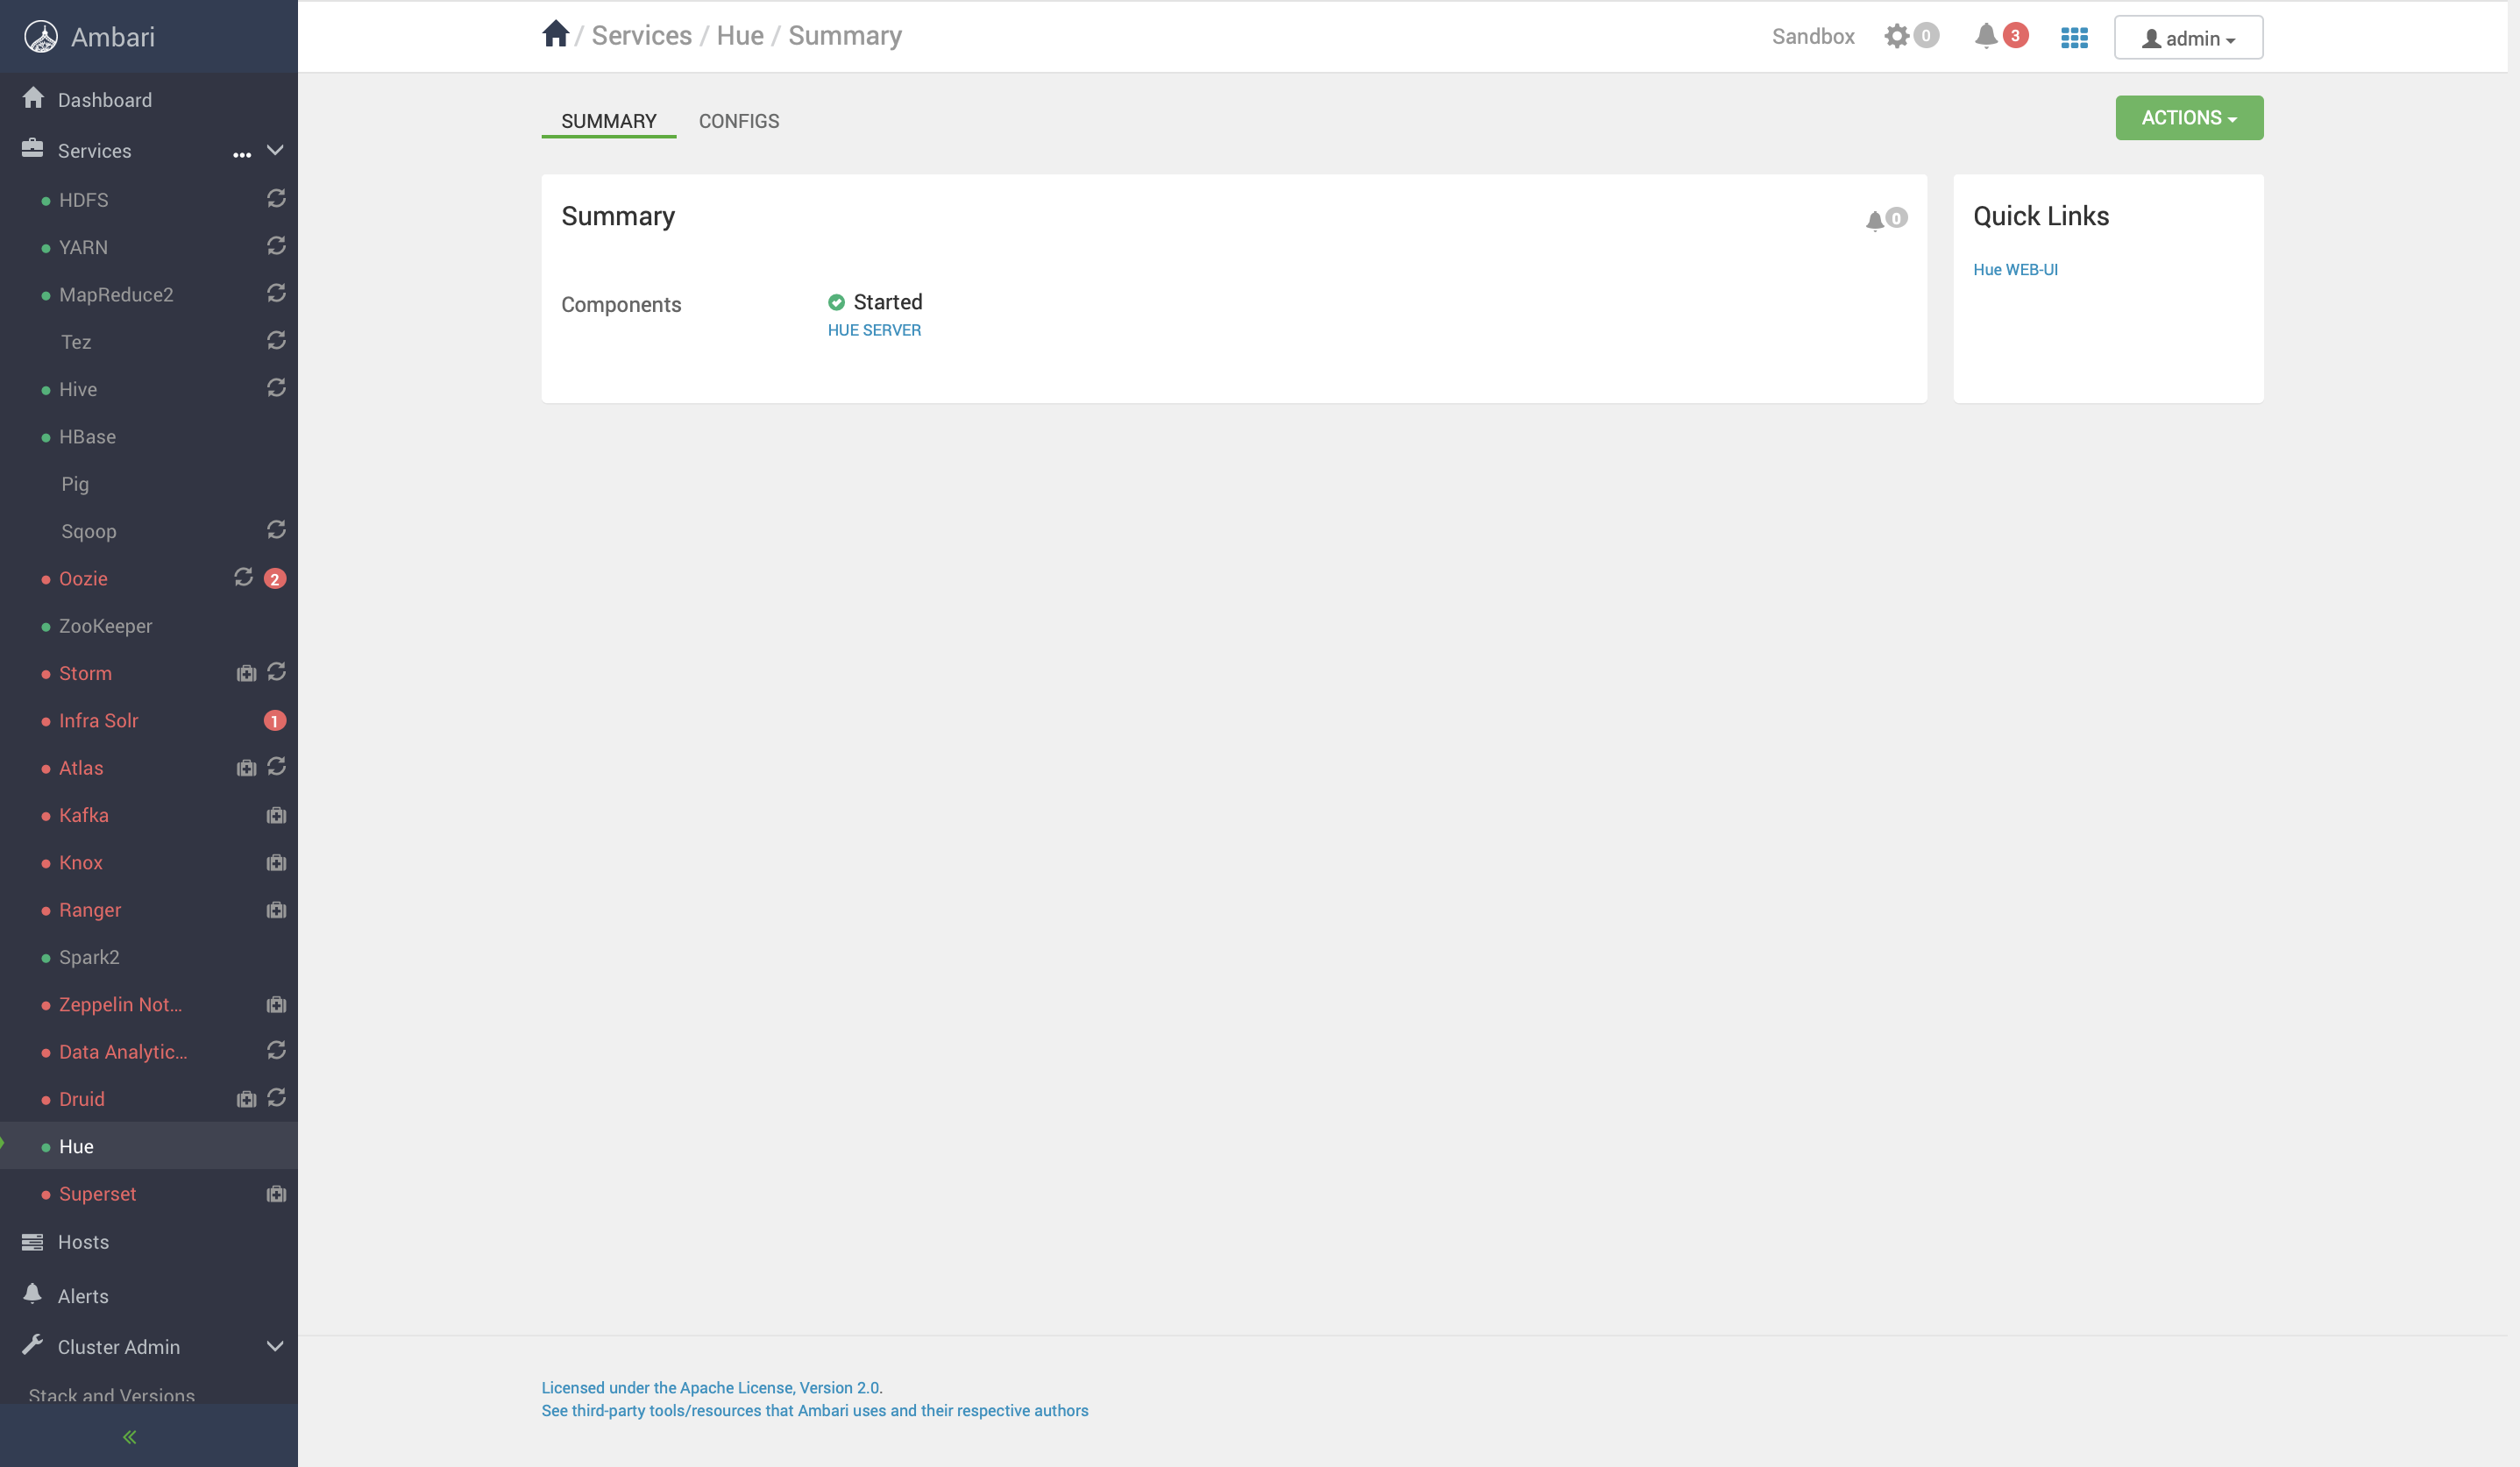This screenshot has width=2520, height=1467.
Task: Open the ACTIONS dropdown
Action: [x=2188, y=117]
